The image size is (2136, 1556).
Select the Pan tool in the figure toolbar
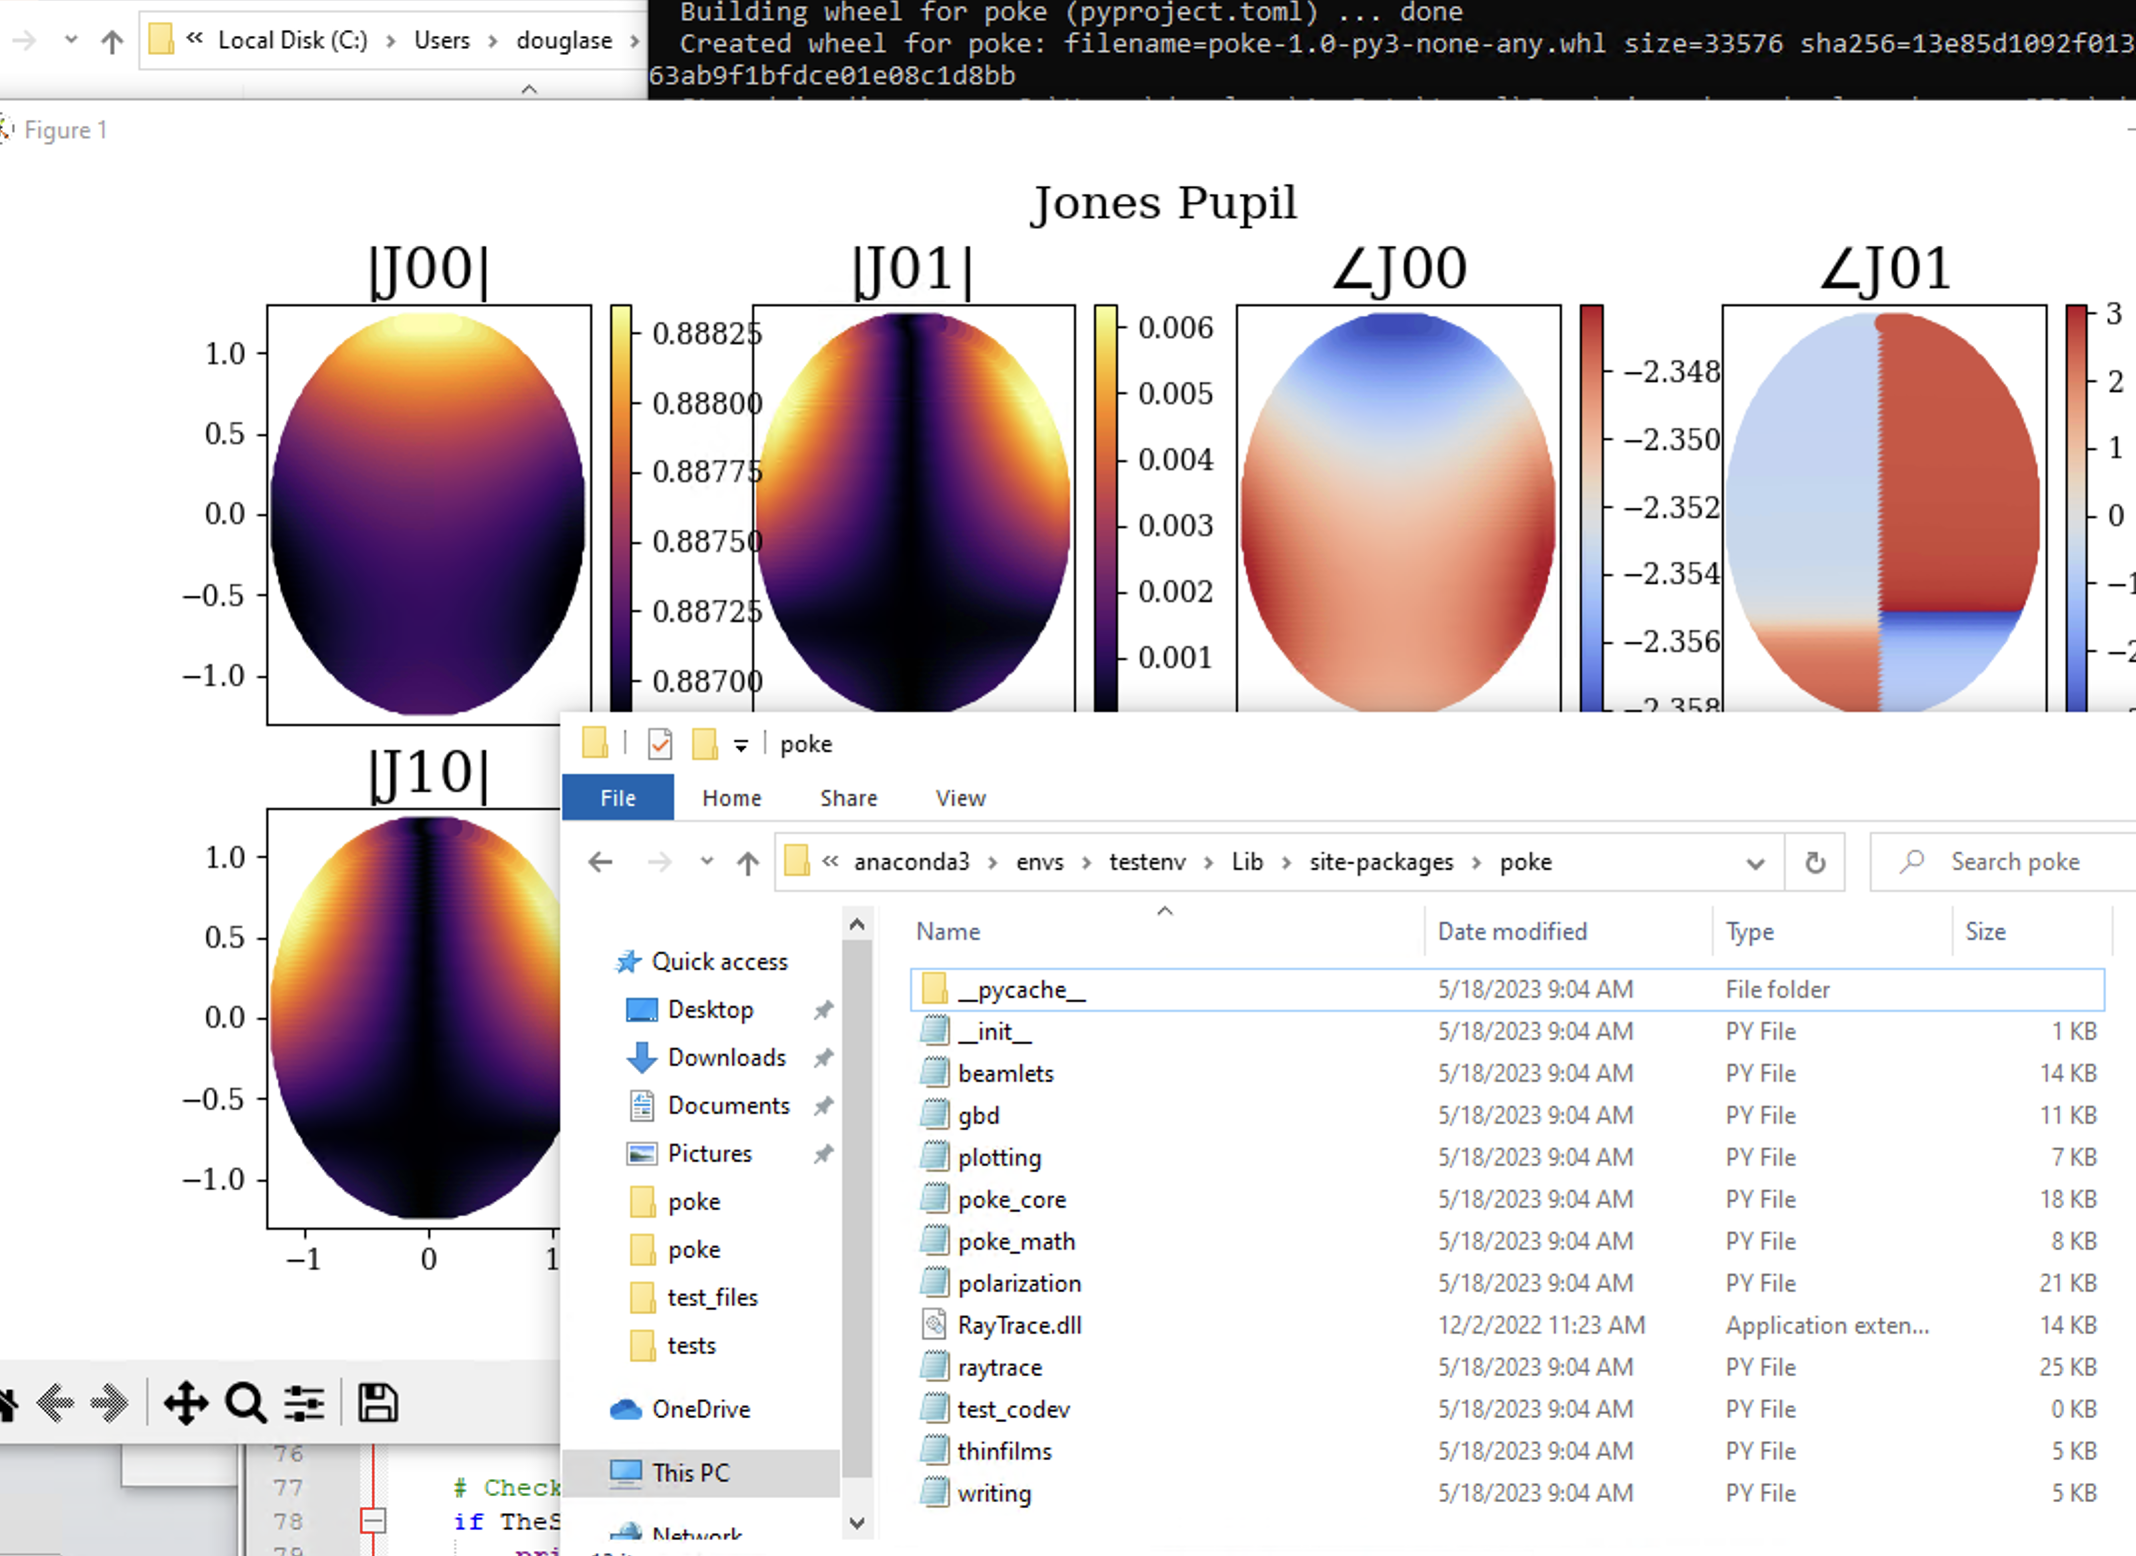coord(187,1402)
